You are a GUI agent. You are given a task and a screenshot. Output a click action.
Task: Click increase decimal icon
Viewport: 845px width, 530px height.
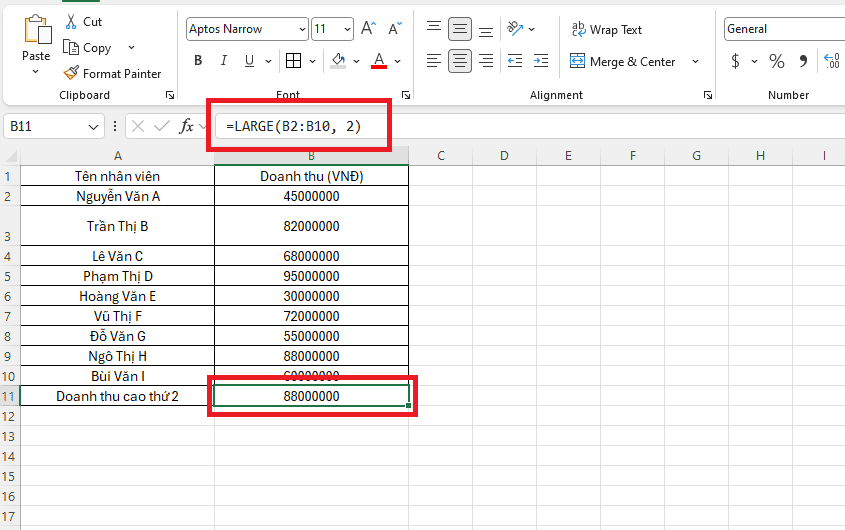[833, 61]
